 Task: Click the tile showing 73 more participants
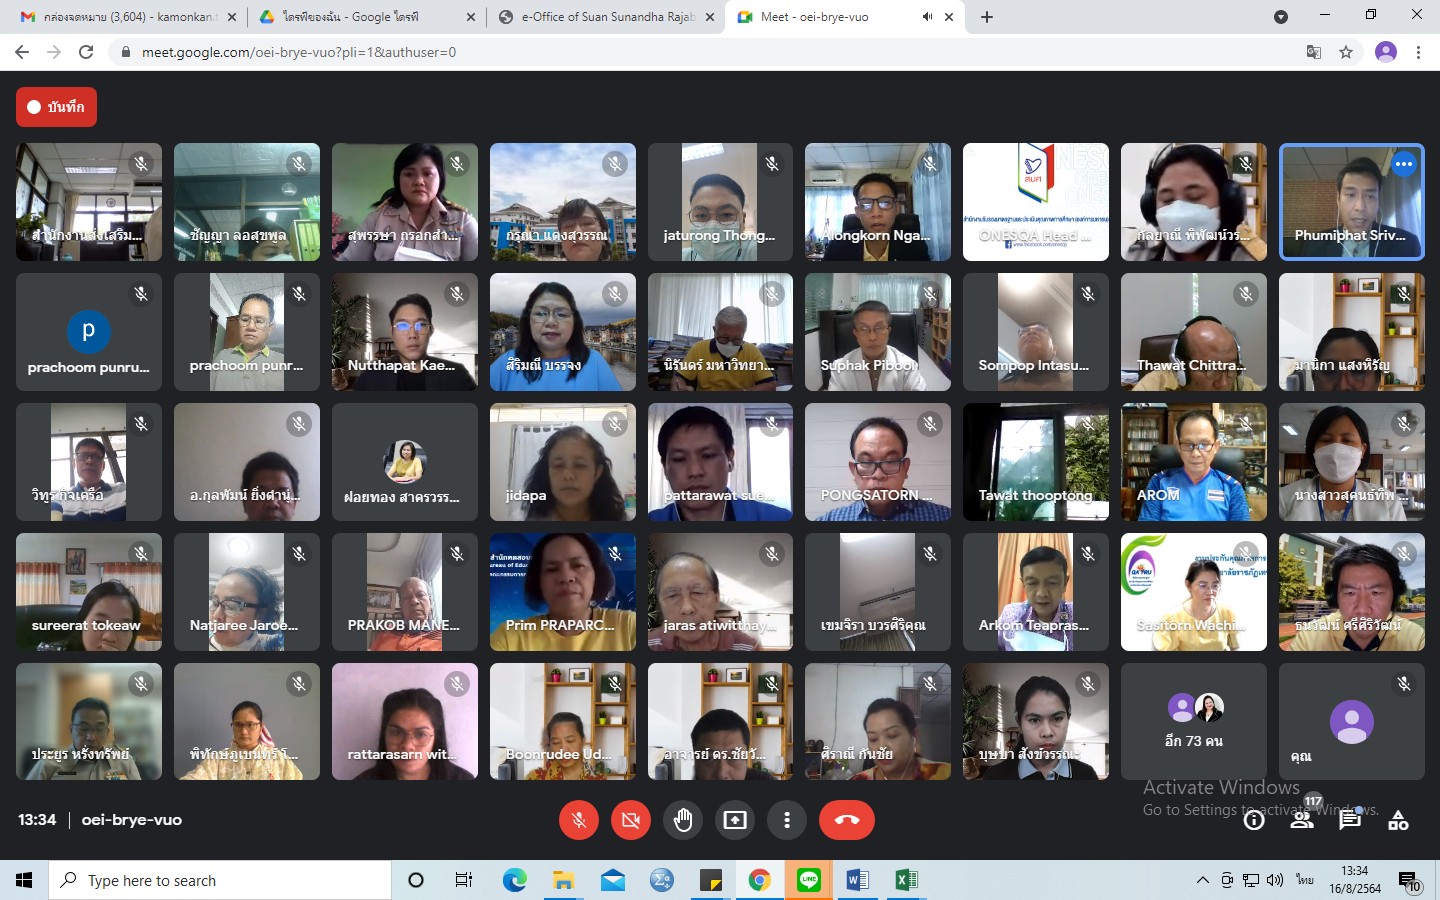tap(1193, 721)
